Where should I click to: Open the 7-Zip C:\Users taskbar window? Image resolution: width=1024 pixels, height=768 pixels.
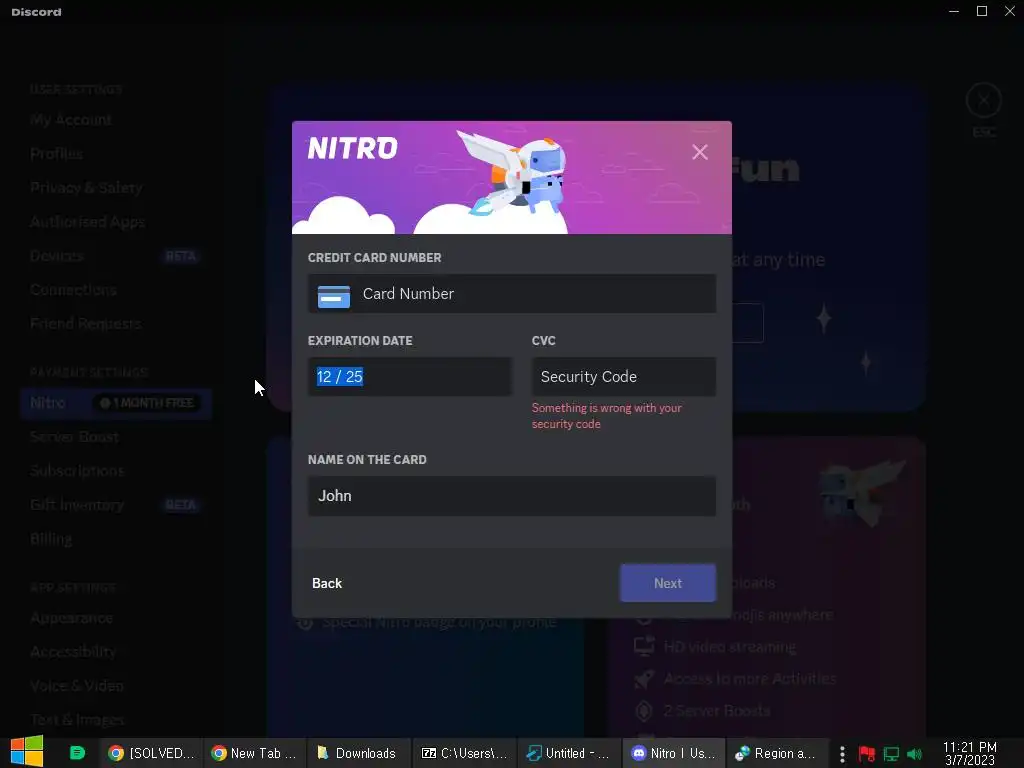[464, 753]
